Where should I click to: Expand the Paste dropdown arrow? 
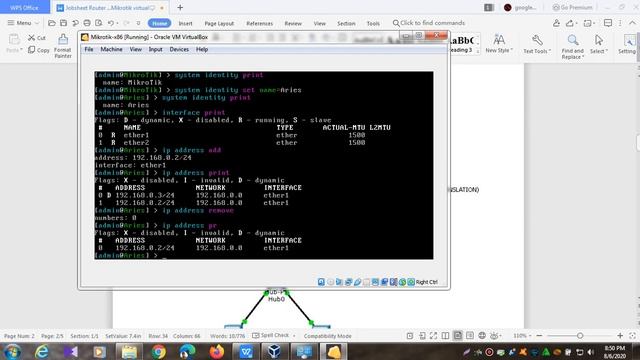[x=21, y=50]
